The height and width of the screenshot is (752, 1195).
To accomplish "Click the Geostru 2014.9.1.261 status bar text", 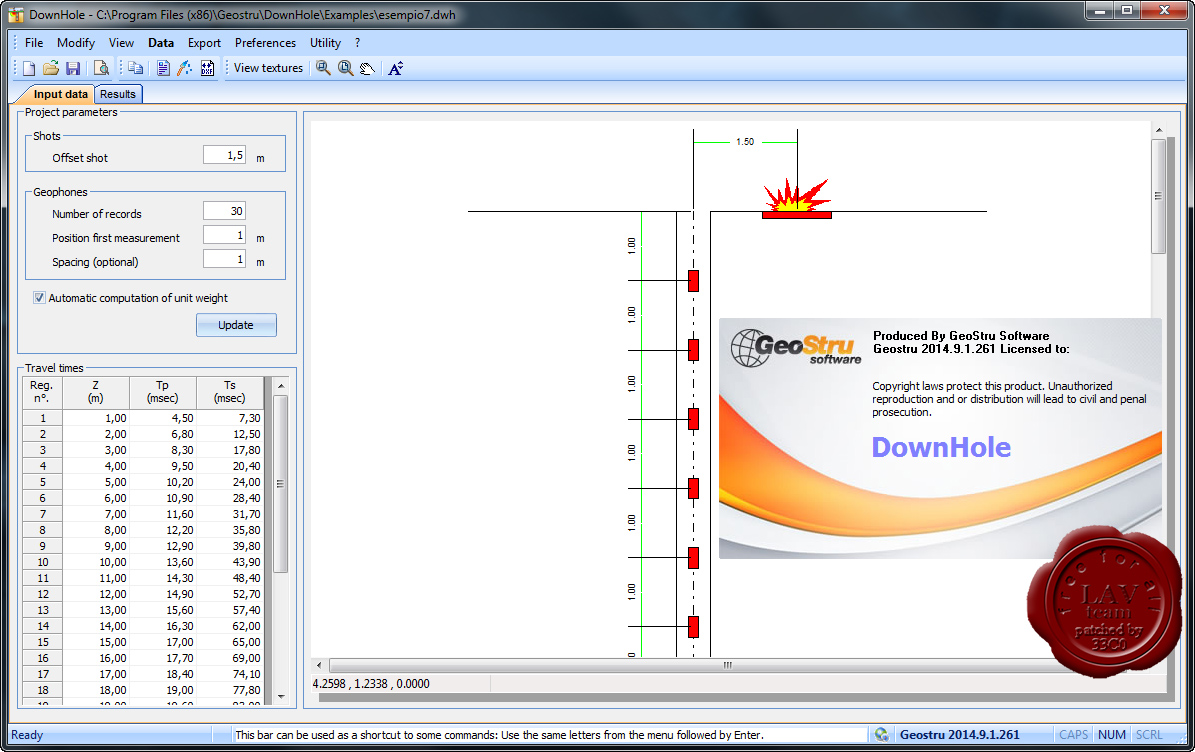I will click(x=960, y=734).
